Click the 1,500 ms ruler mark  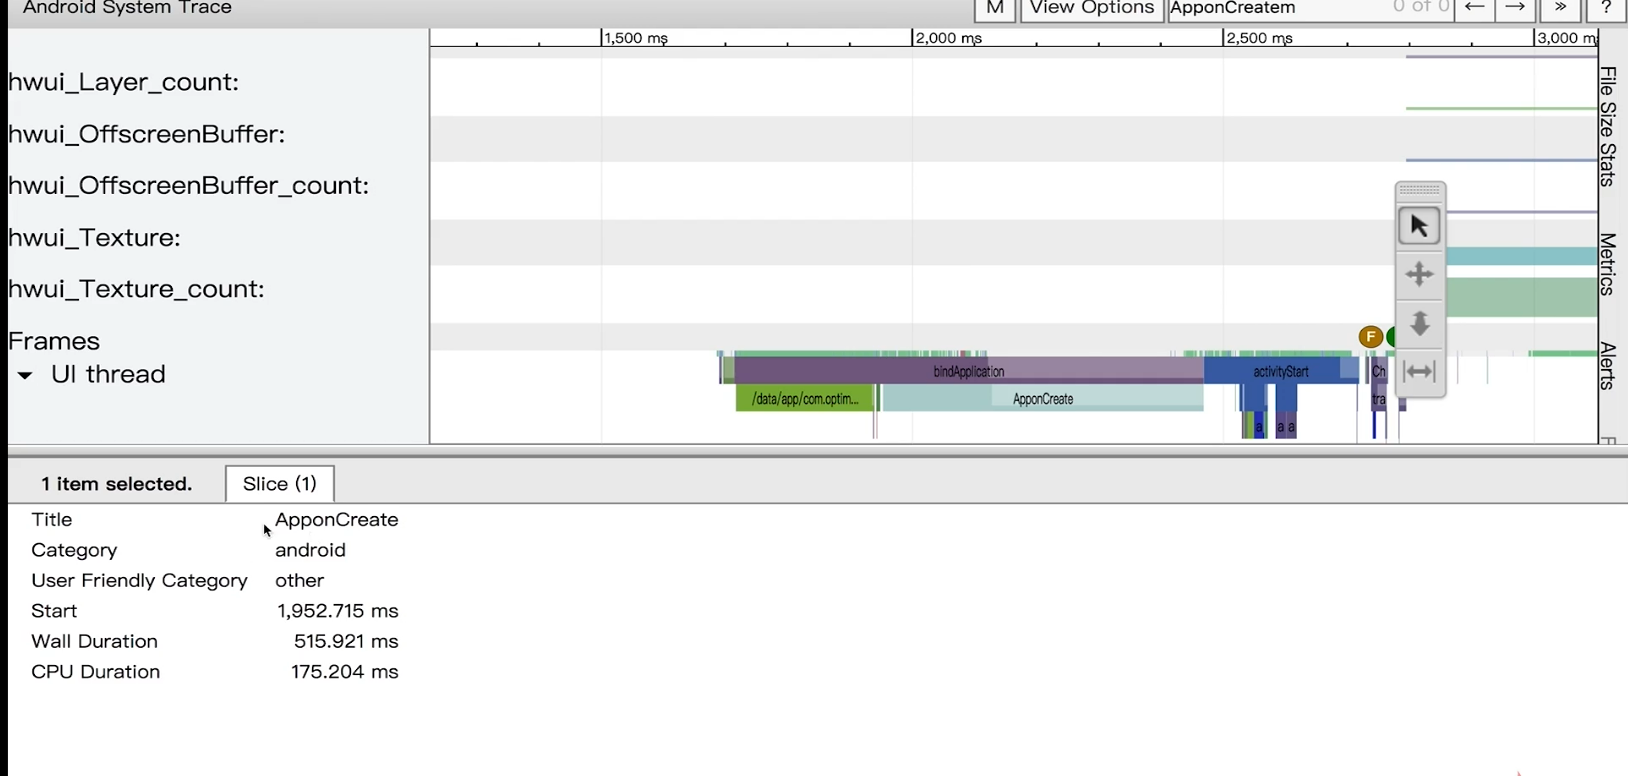[635, 38]
